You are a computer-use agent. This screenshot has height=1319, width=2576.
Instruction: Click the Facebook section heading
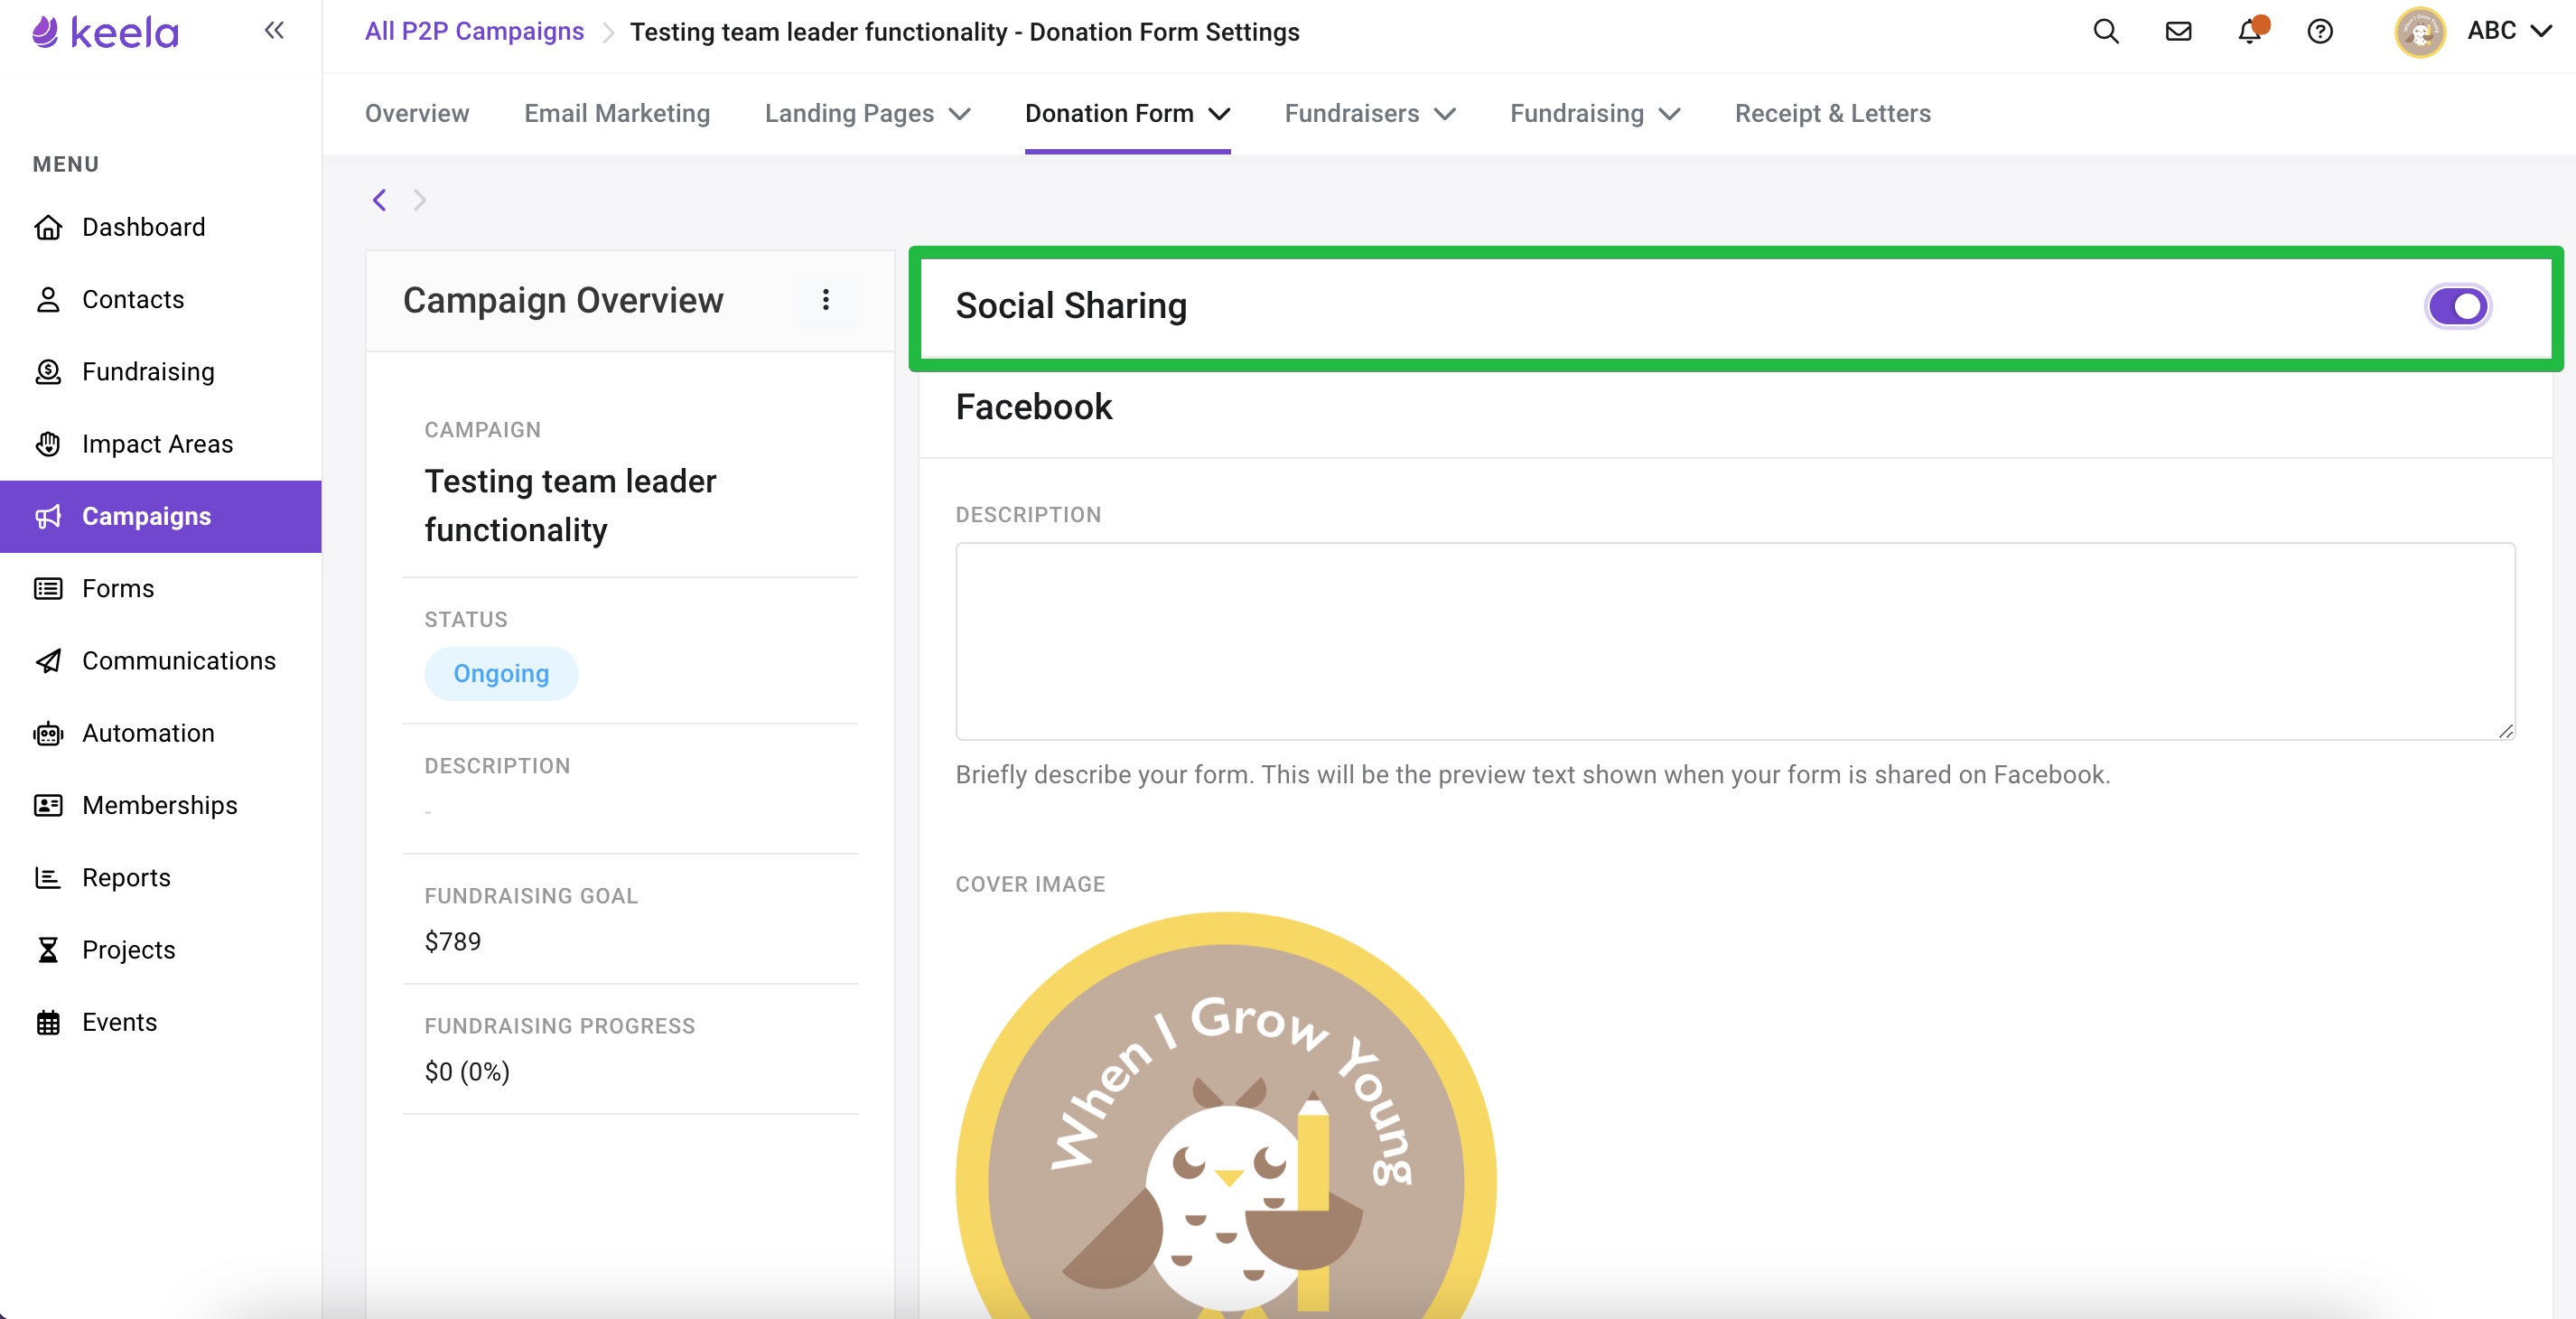pyautogui.click(x=1034, y=407)
